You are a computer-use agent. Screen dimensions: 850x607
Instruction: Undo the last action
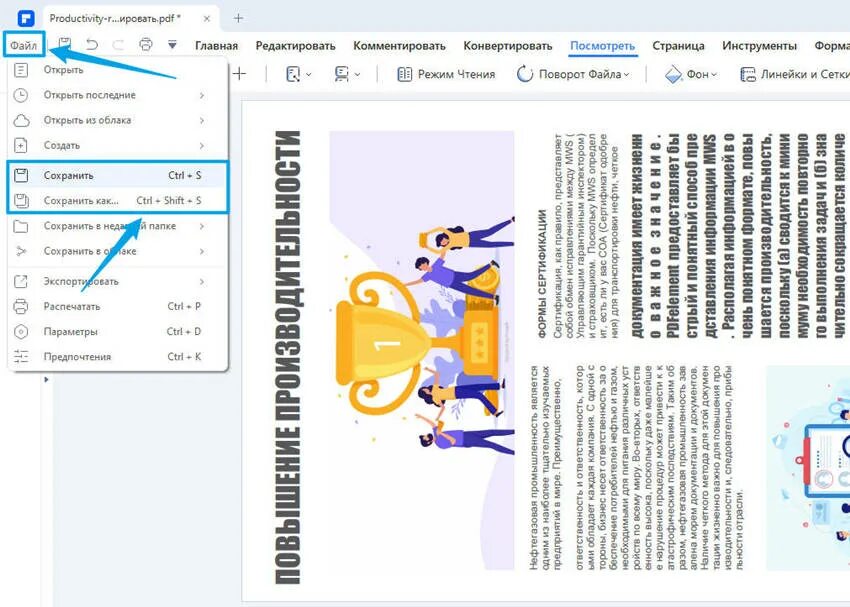(x=92, y=44)
